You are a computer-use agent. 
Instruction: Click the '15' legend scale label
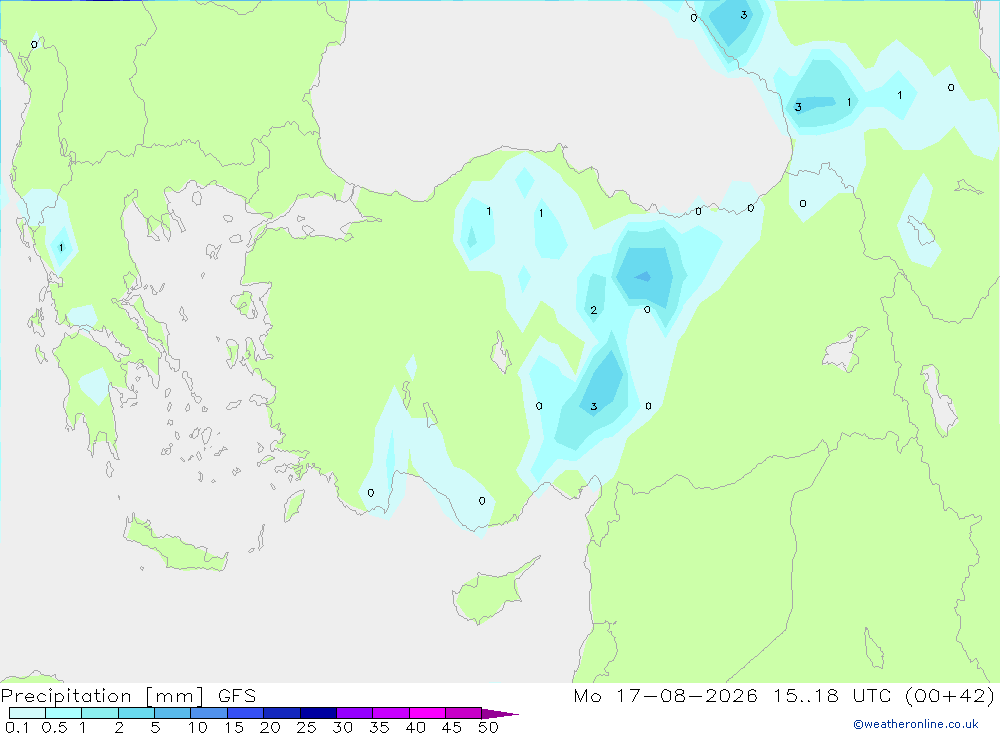(233, 727)
